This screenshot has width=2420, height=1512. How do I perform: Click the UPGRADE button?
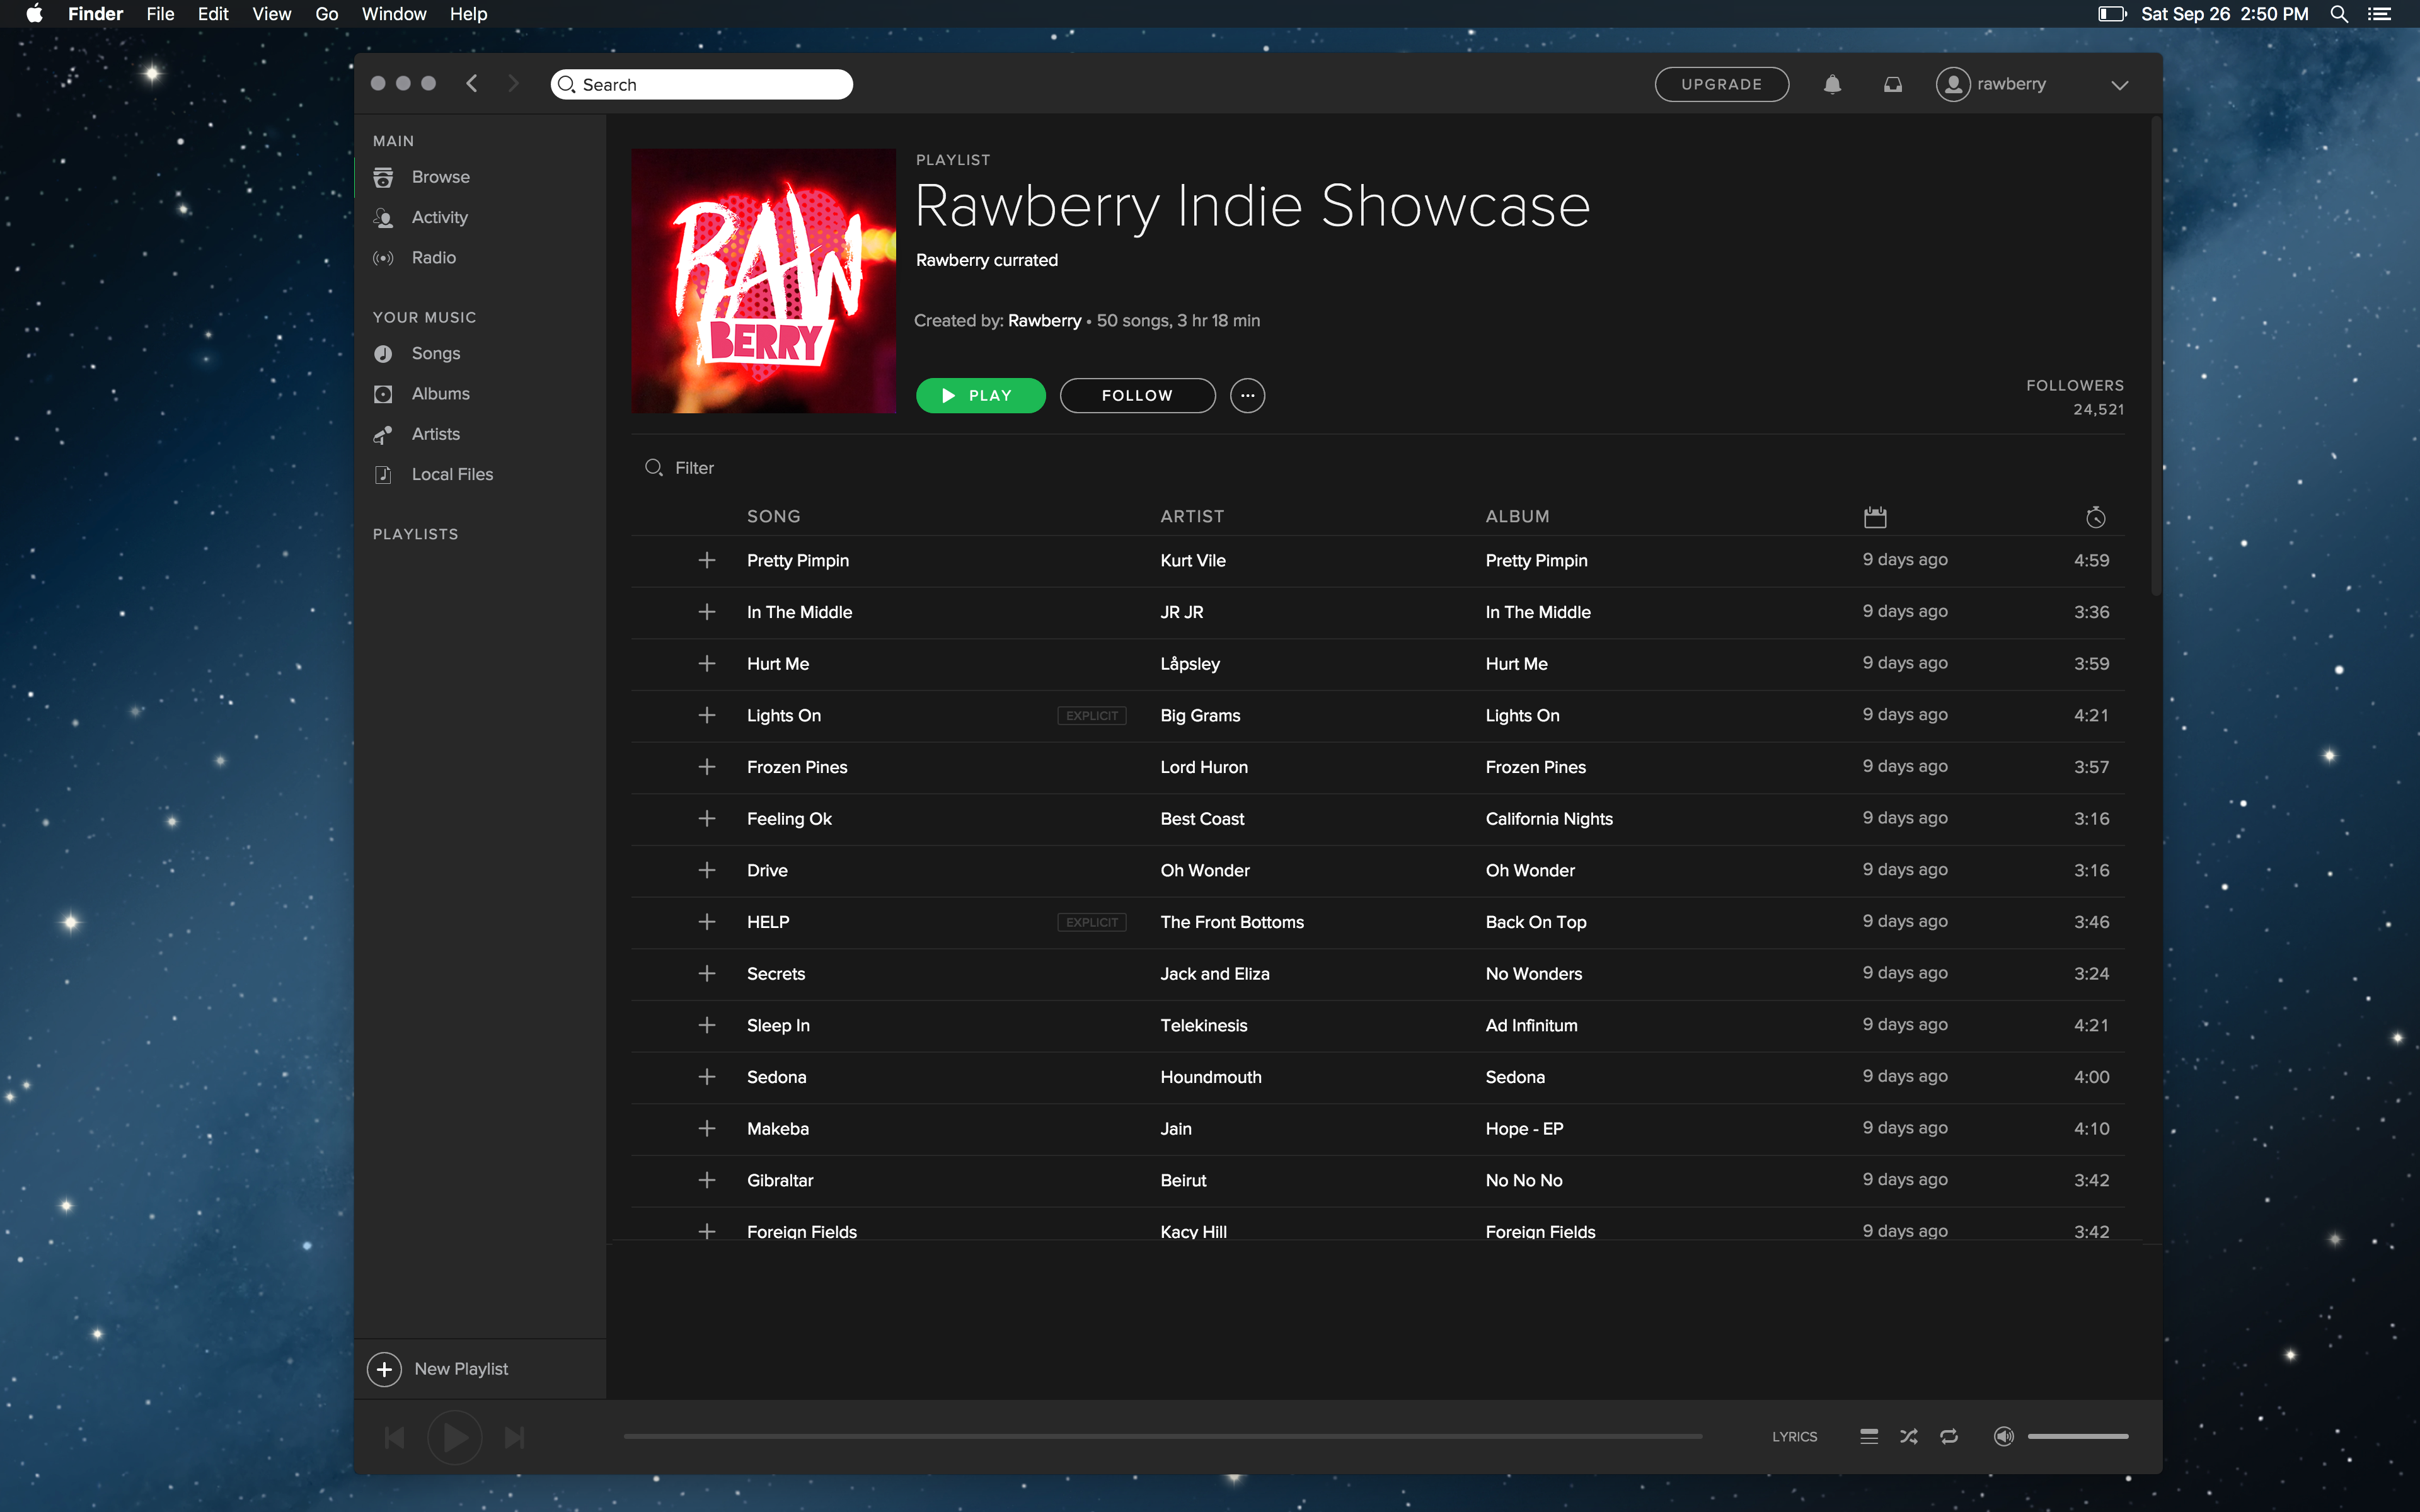[1721, 84]
